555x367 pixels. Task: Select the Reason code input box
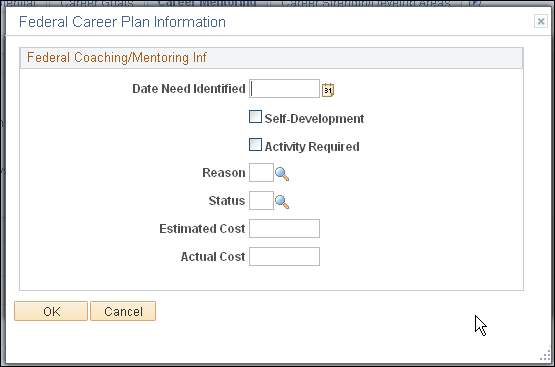pyautogui.click(x=261, y=172)
